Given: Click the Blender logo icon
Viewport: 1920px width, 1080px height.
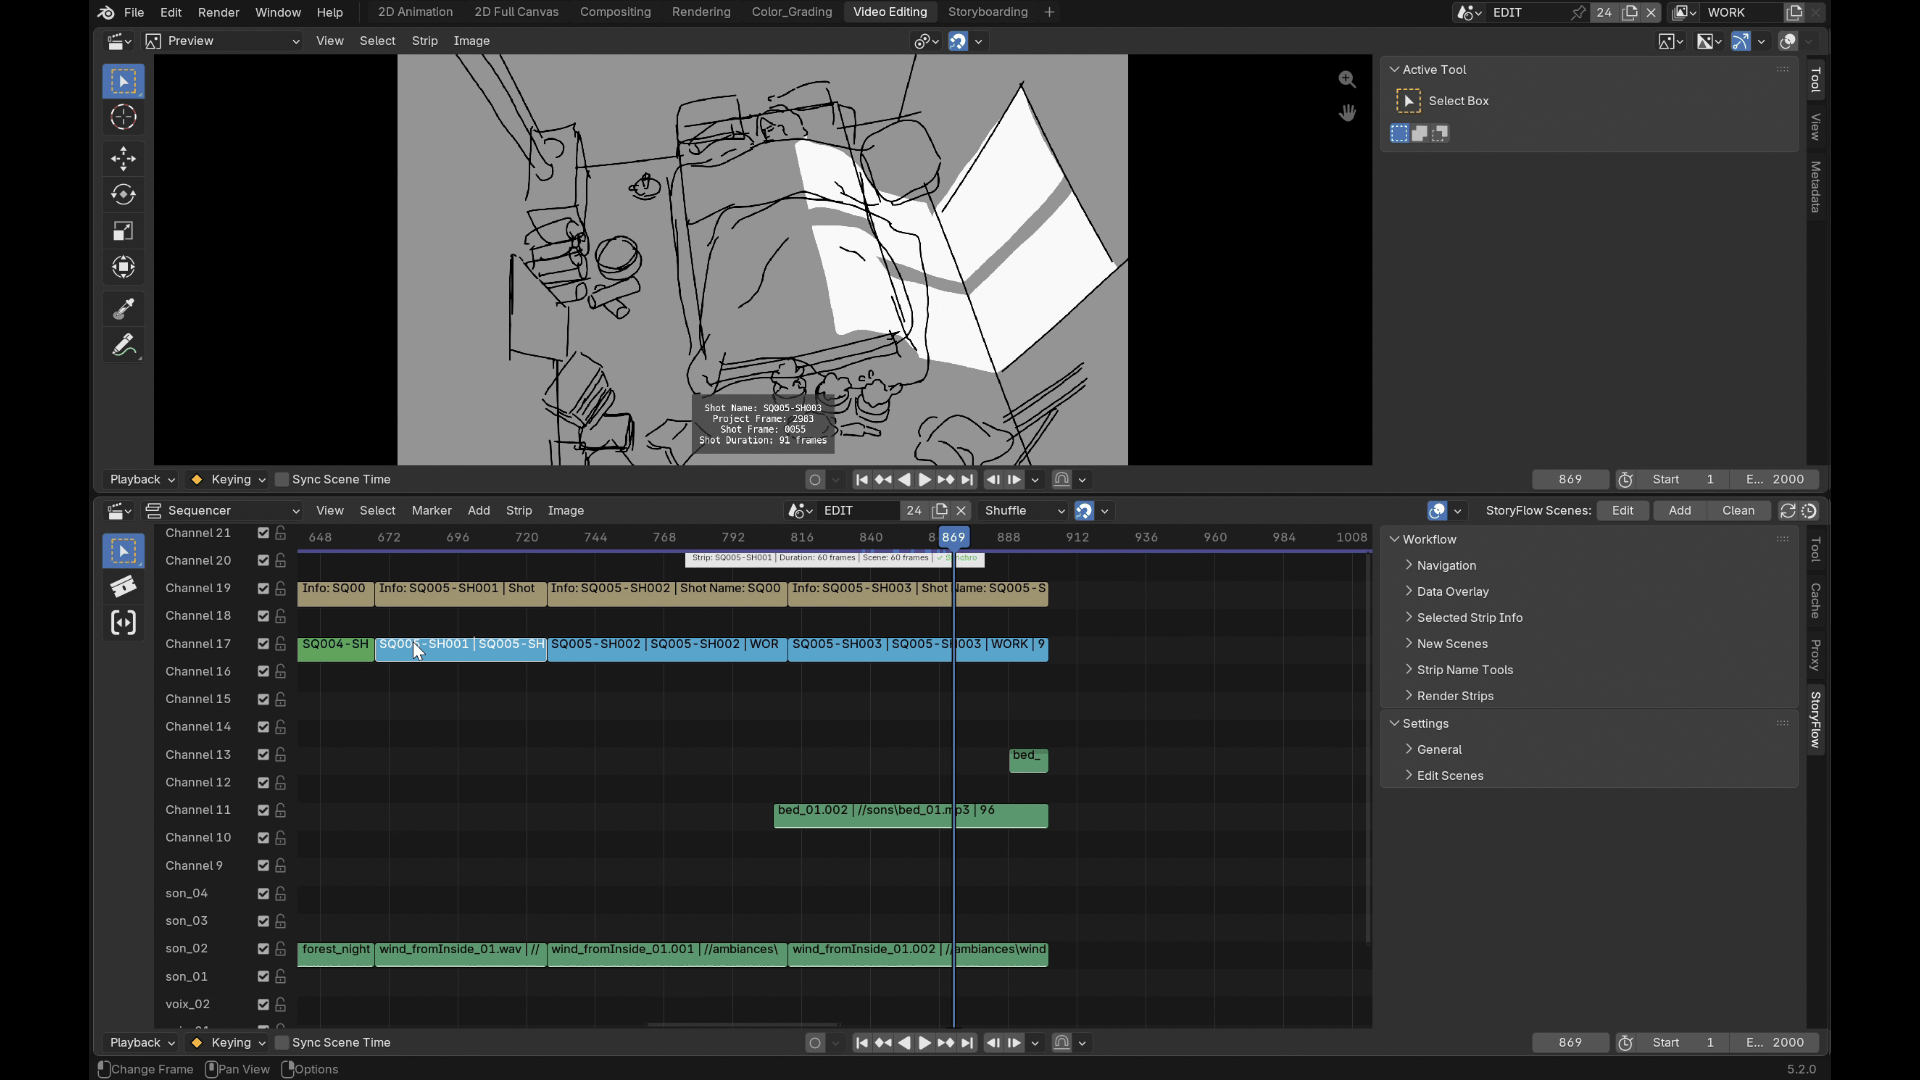Looking at the screenshot, I should pyautogui.click(x=106, y=12).
